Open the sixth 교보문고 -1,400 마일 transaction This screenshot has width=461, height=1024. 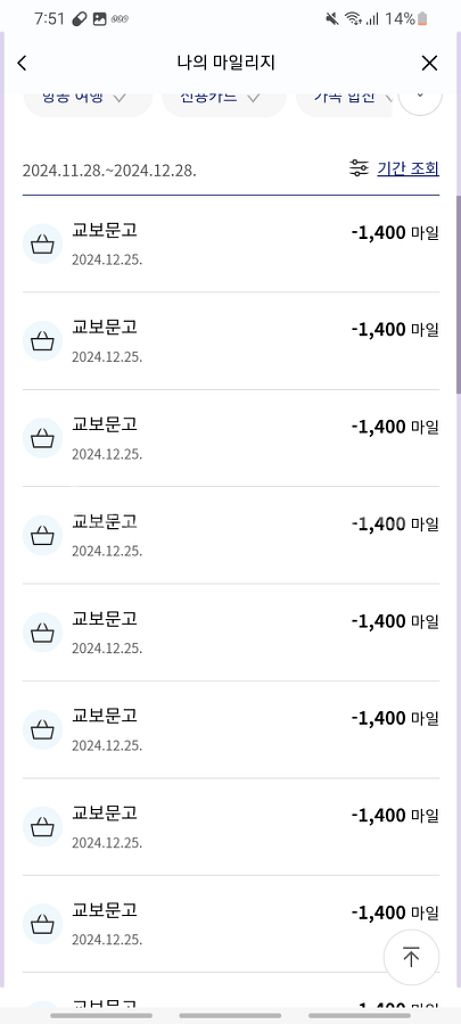coord(230,729)
